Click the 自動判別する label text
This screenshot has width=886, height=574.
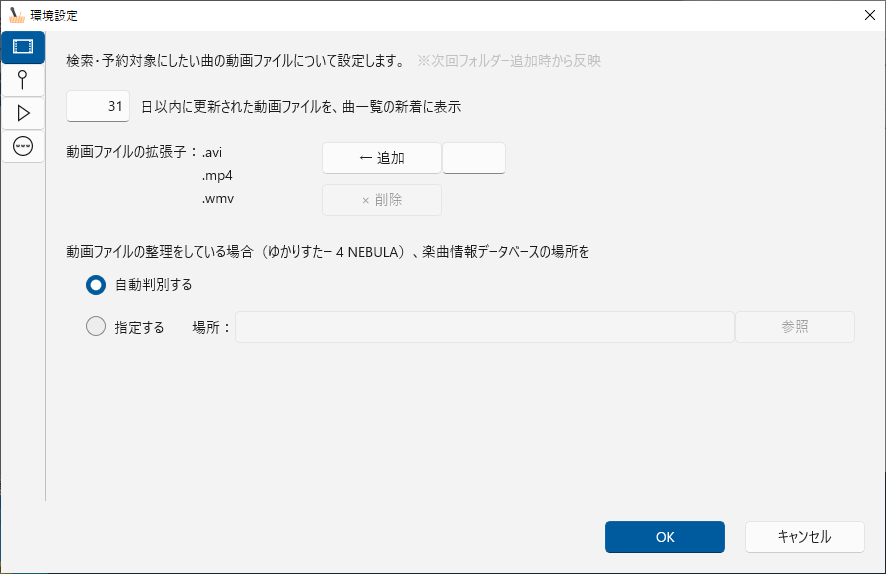pyautogui.click(x=154, y=285)
